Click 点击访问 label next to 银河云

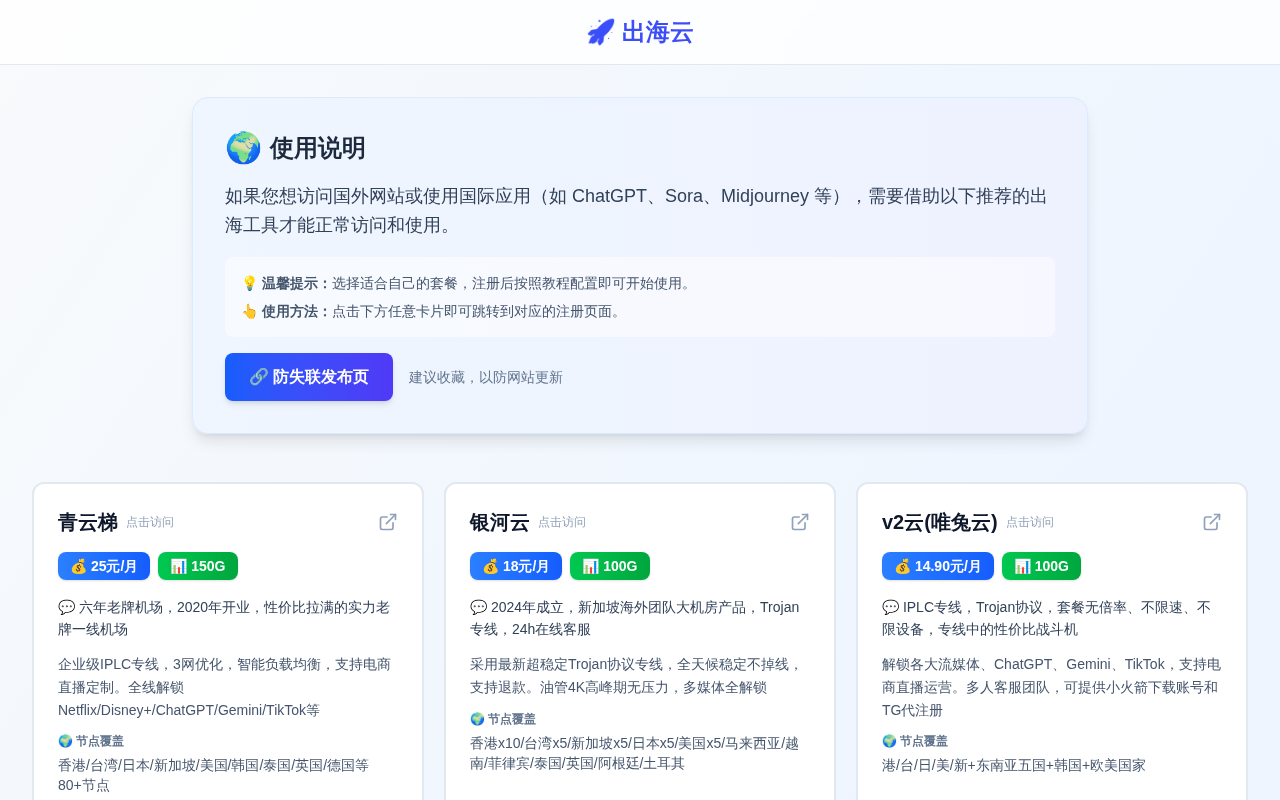click(x=562, y=522)
